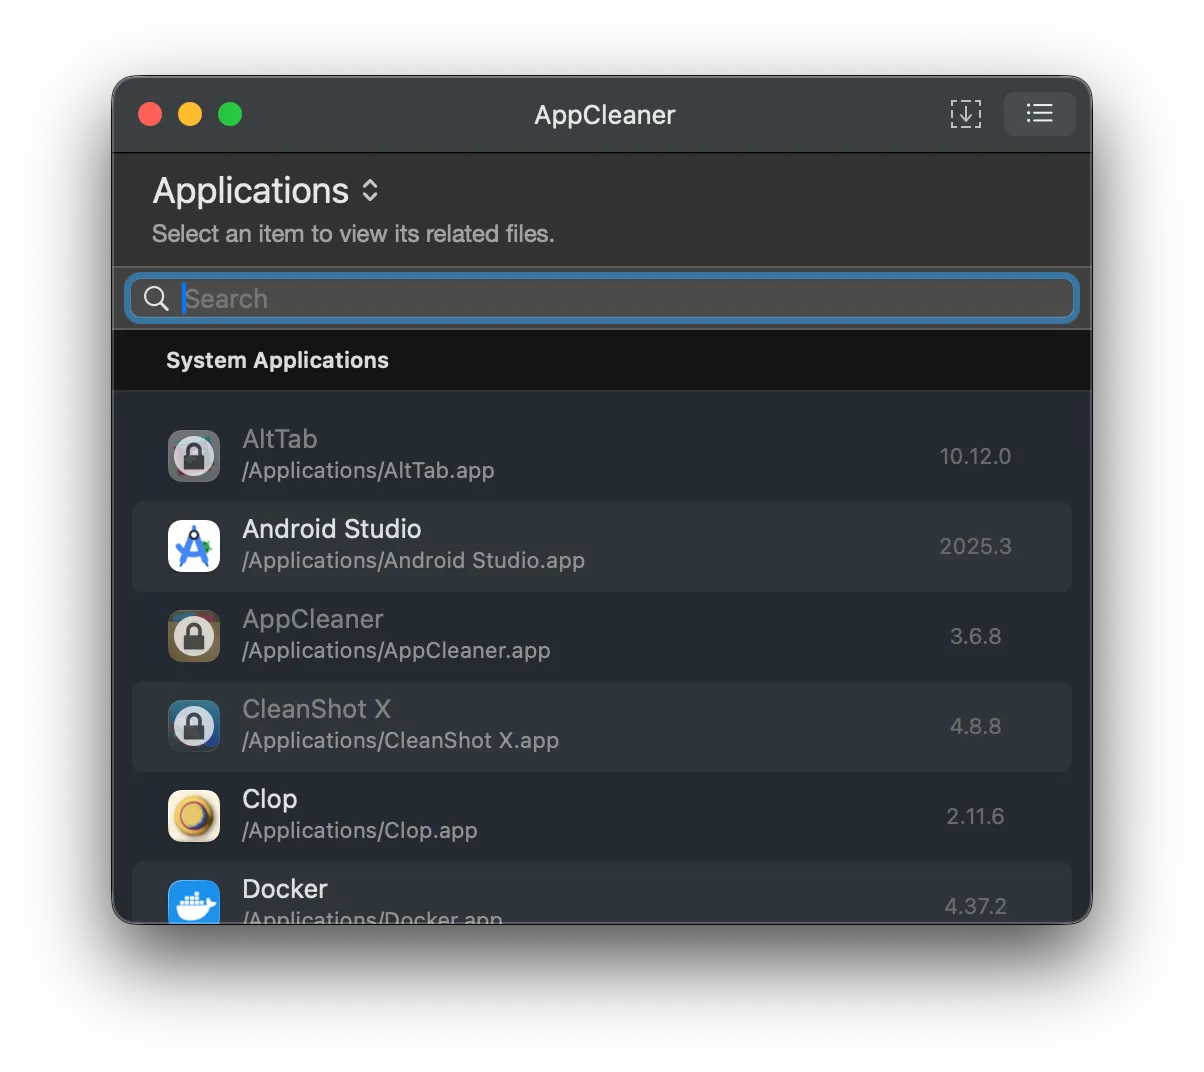Click the /Applications/AppCleaner.app path

point(396,650)
